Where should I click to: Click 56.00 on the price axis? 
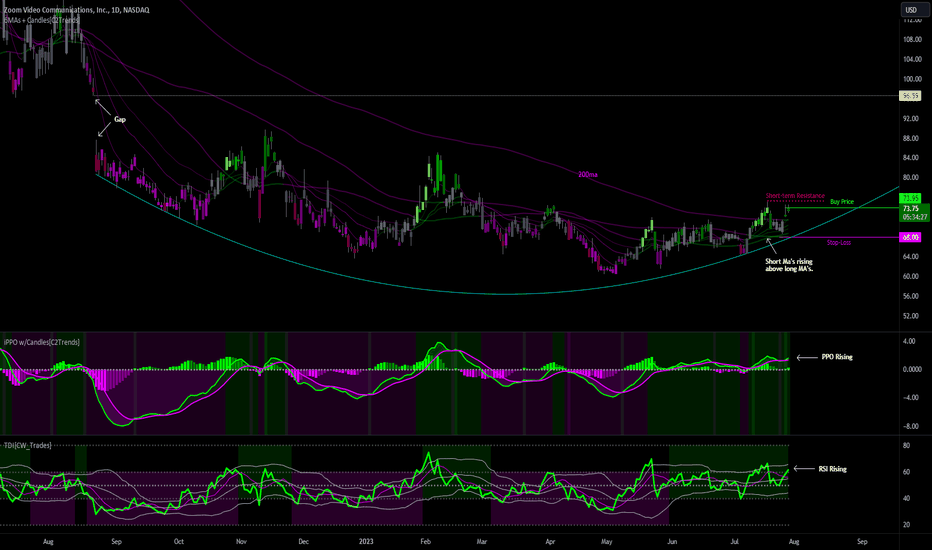(911, 296)
